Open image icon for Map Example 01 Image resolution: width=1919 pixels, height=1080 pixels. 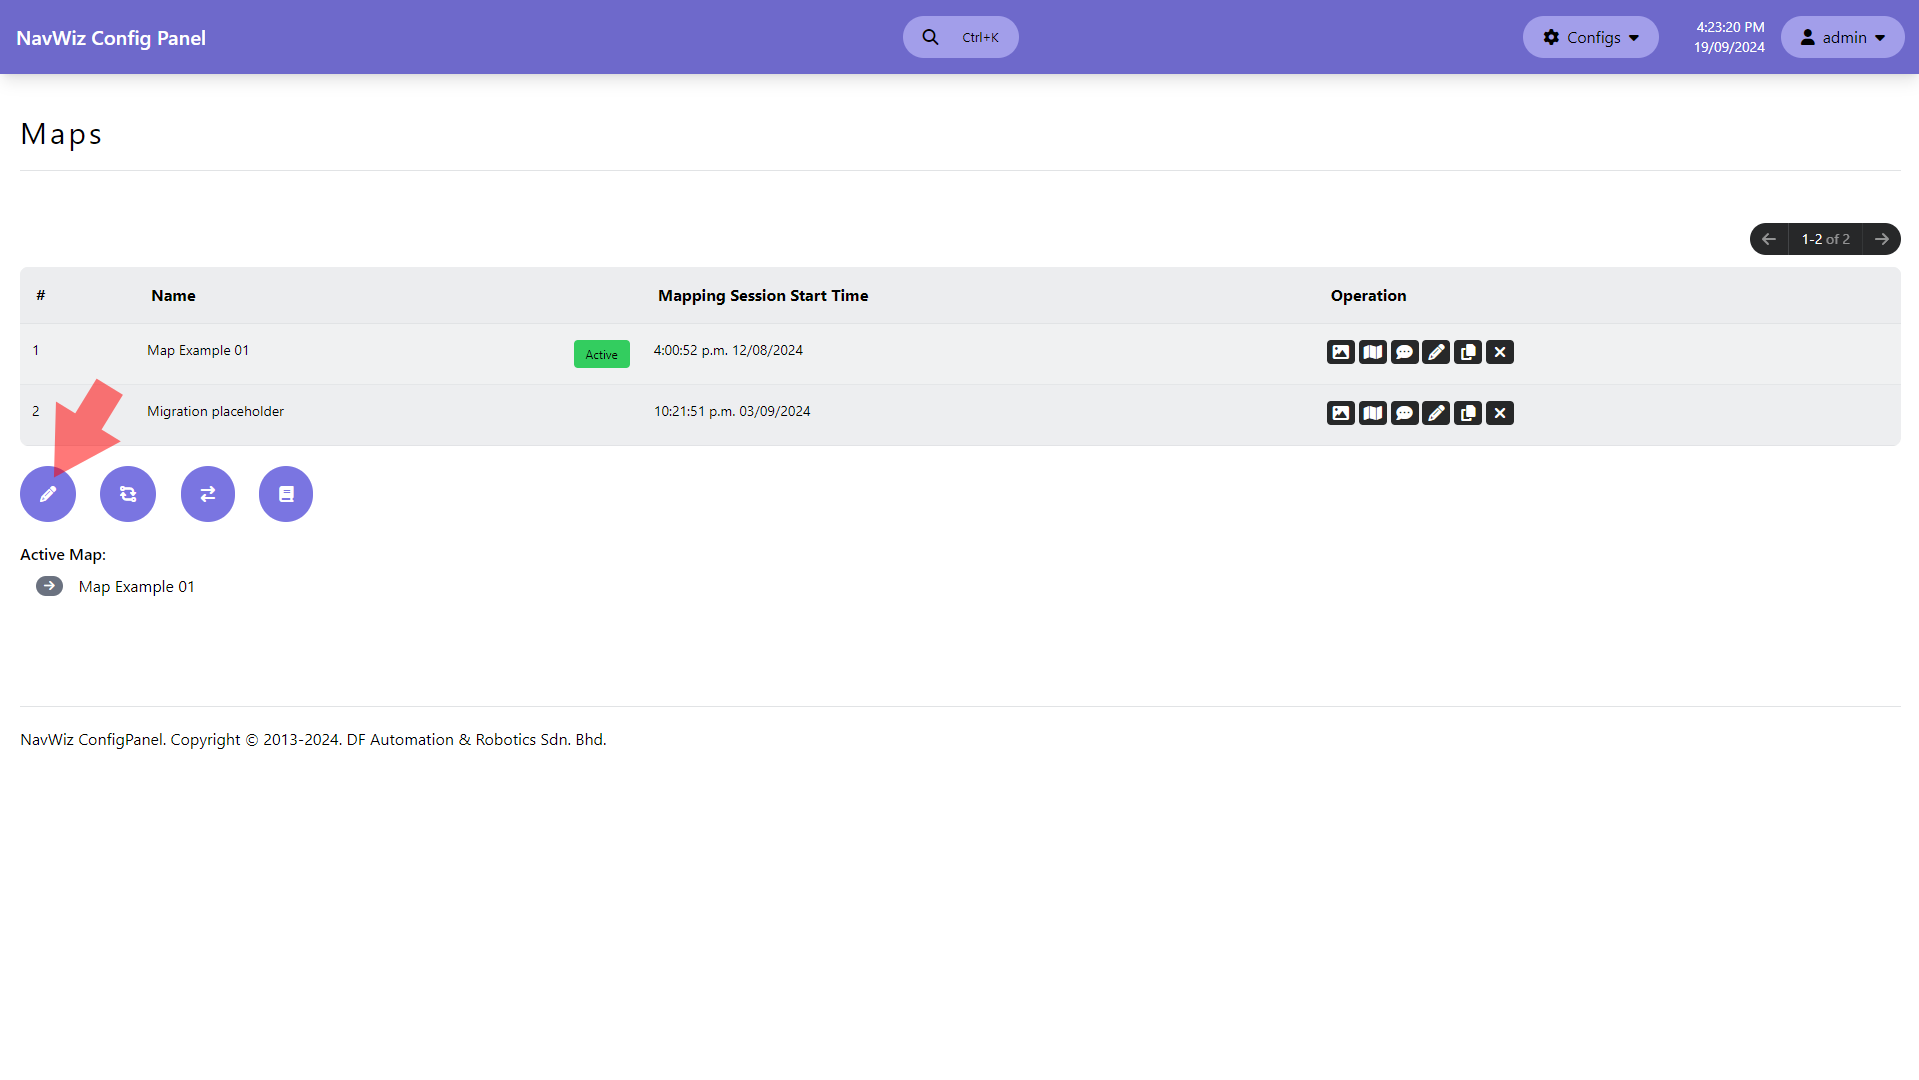coord(1340,352)
